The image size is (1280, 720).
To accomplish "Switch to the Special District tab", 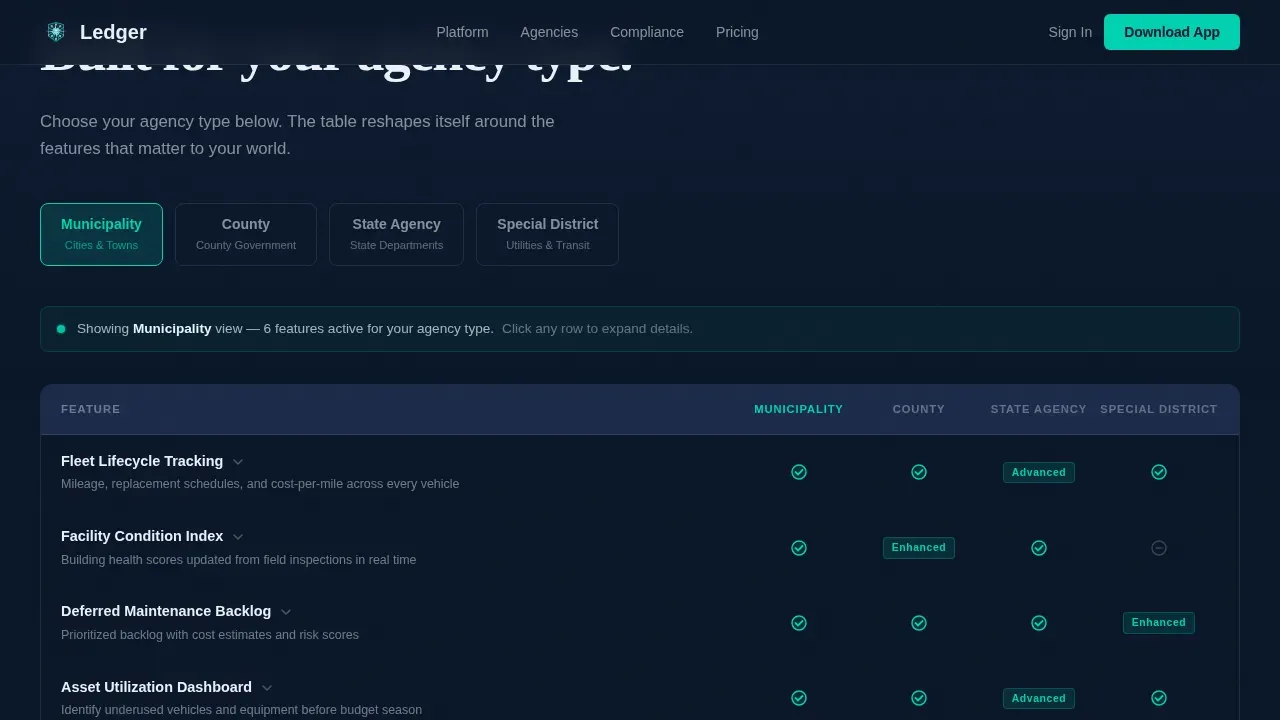I will tap(547, 234).
